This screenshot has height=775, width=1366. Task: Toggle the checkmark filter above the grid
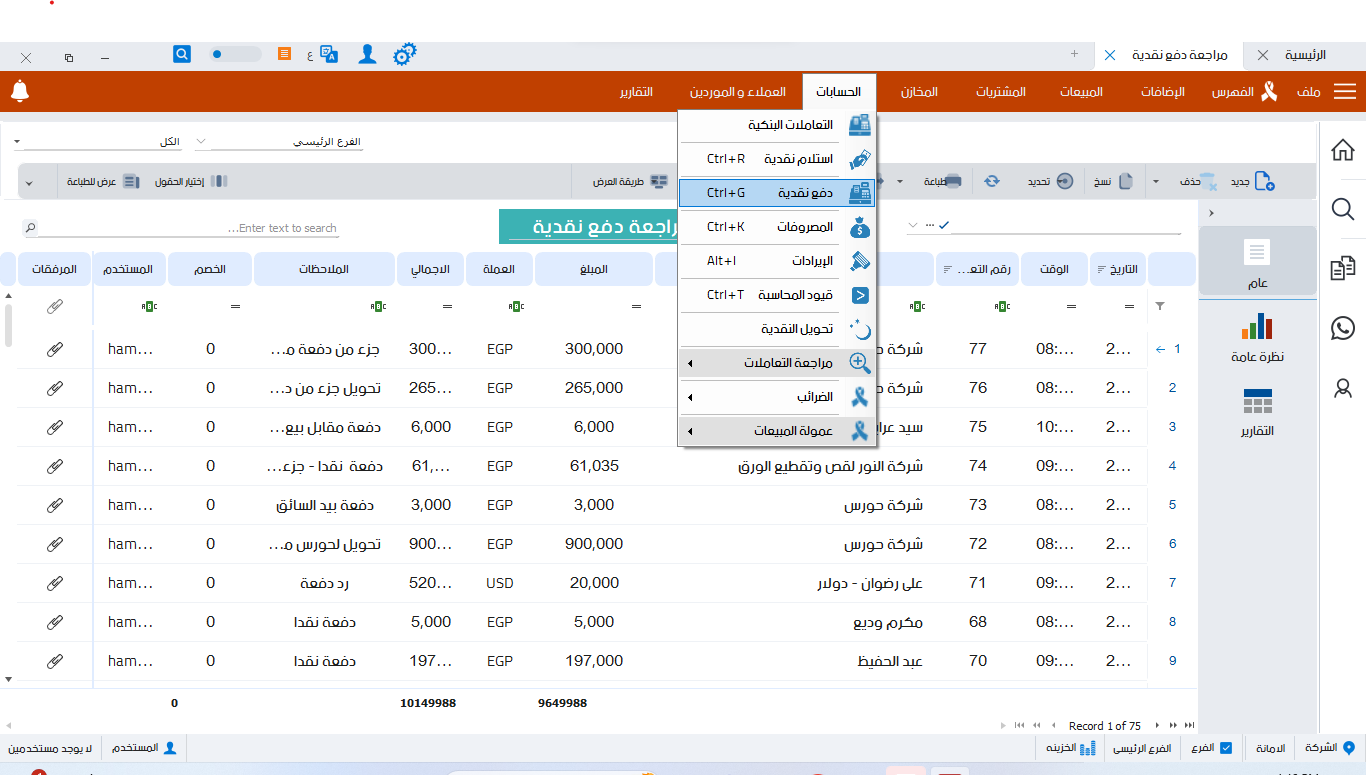[942, 226]
